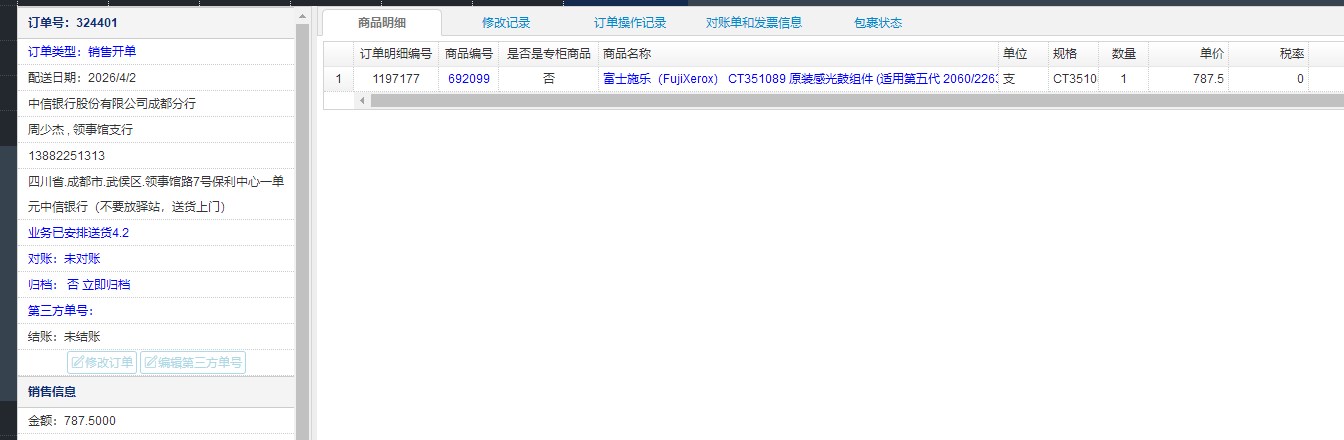Click the grid's left scroll arrow
This screenshot has height=440, width=1344.
362,100
